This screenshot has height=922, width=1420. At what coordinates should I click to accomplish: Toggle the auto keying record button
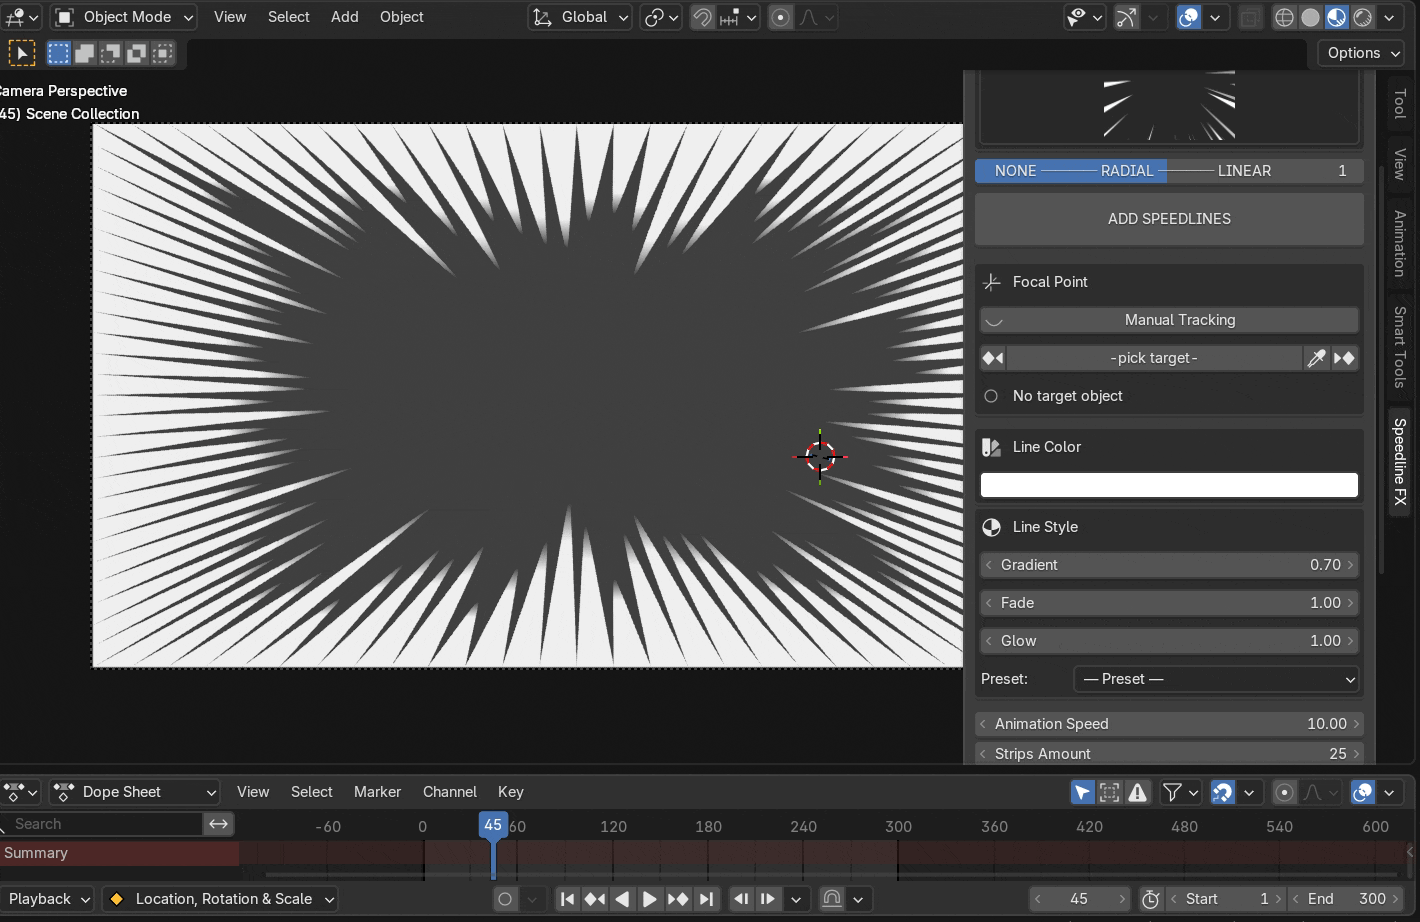505,899
